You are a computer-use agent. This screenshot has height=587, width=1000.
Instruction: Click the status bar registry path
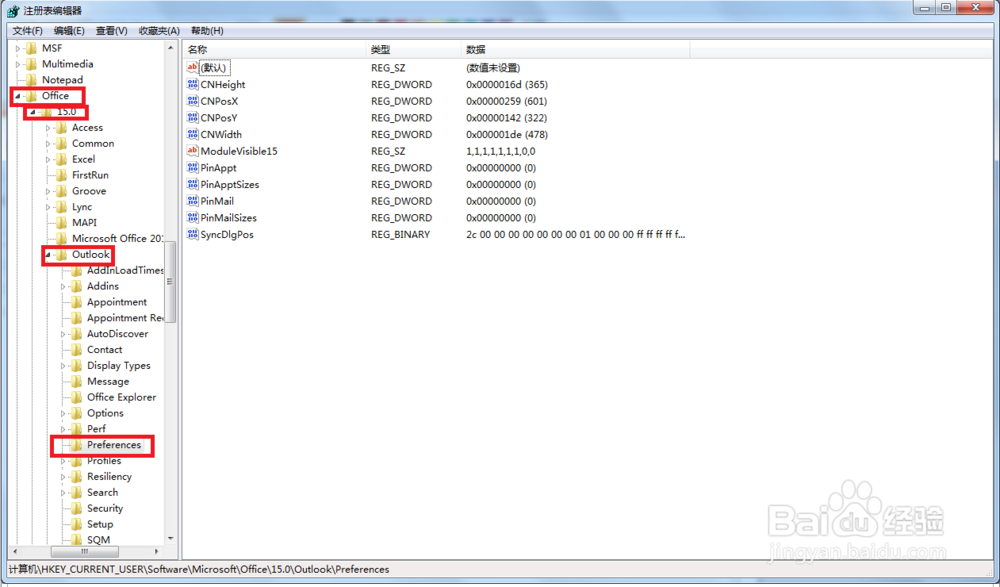pos(199,569)
